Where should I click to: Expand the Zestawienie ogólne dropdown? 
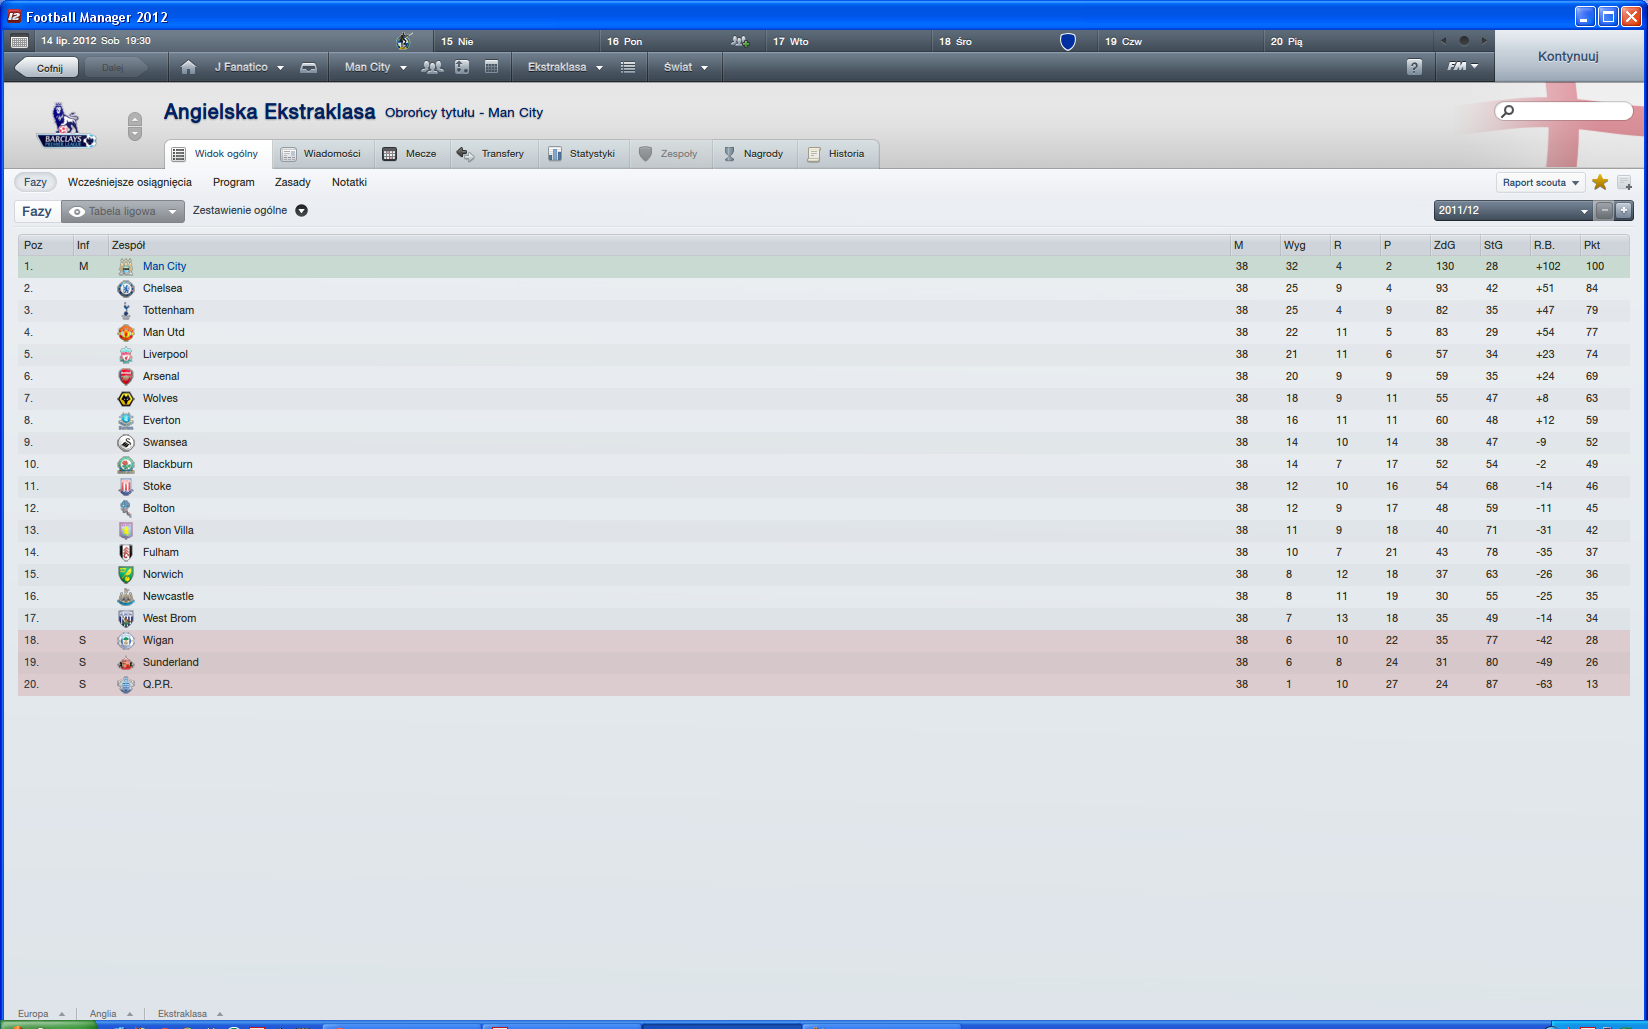[x=301, y=210]
